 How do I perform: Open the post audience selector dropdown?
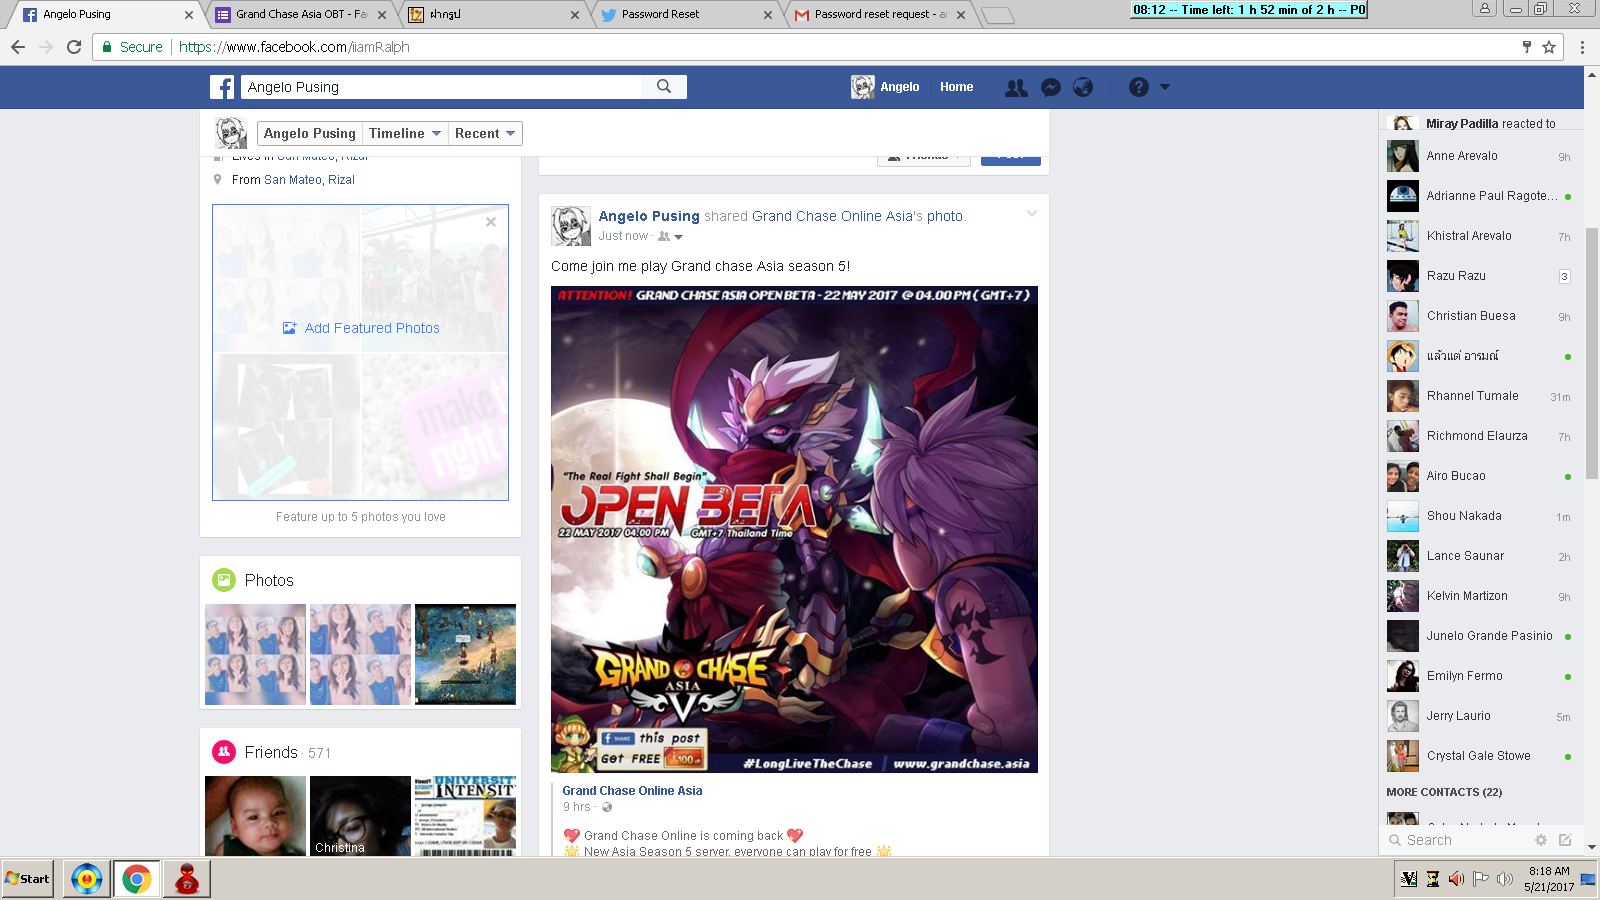point(670,237)
